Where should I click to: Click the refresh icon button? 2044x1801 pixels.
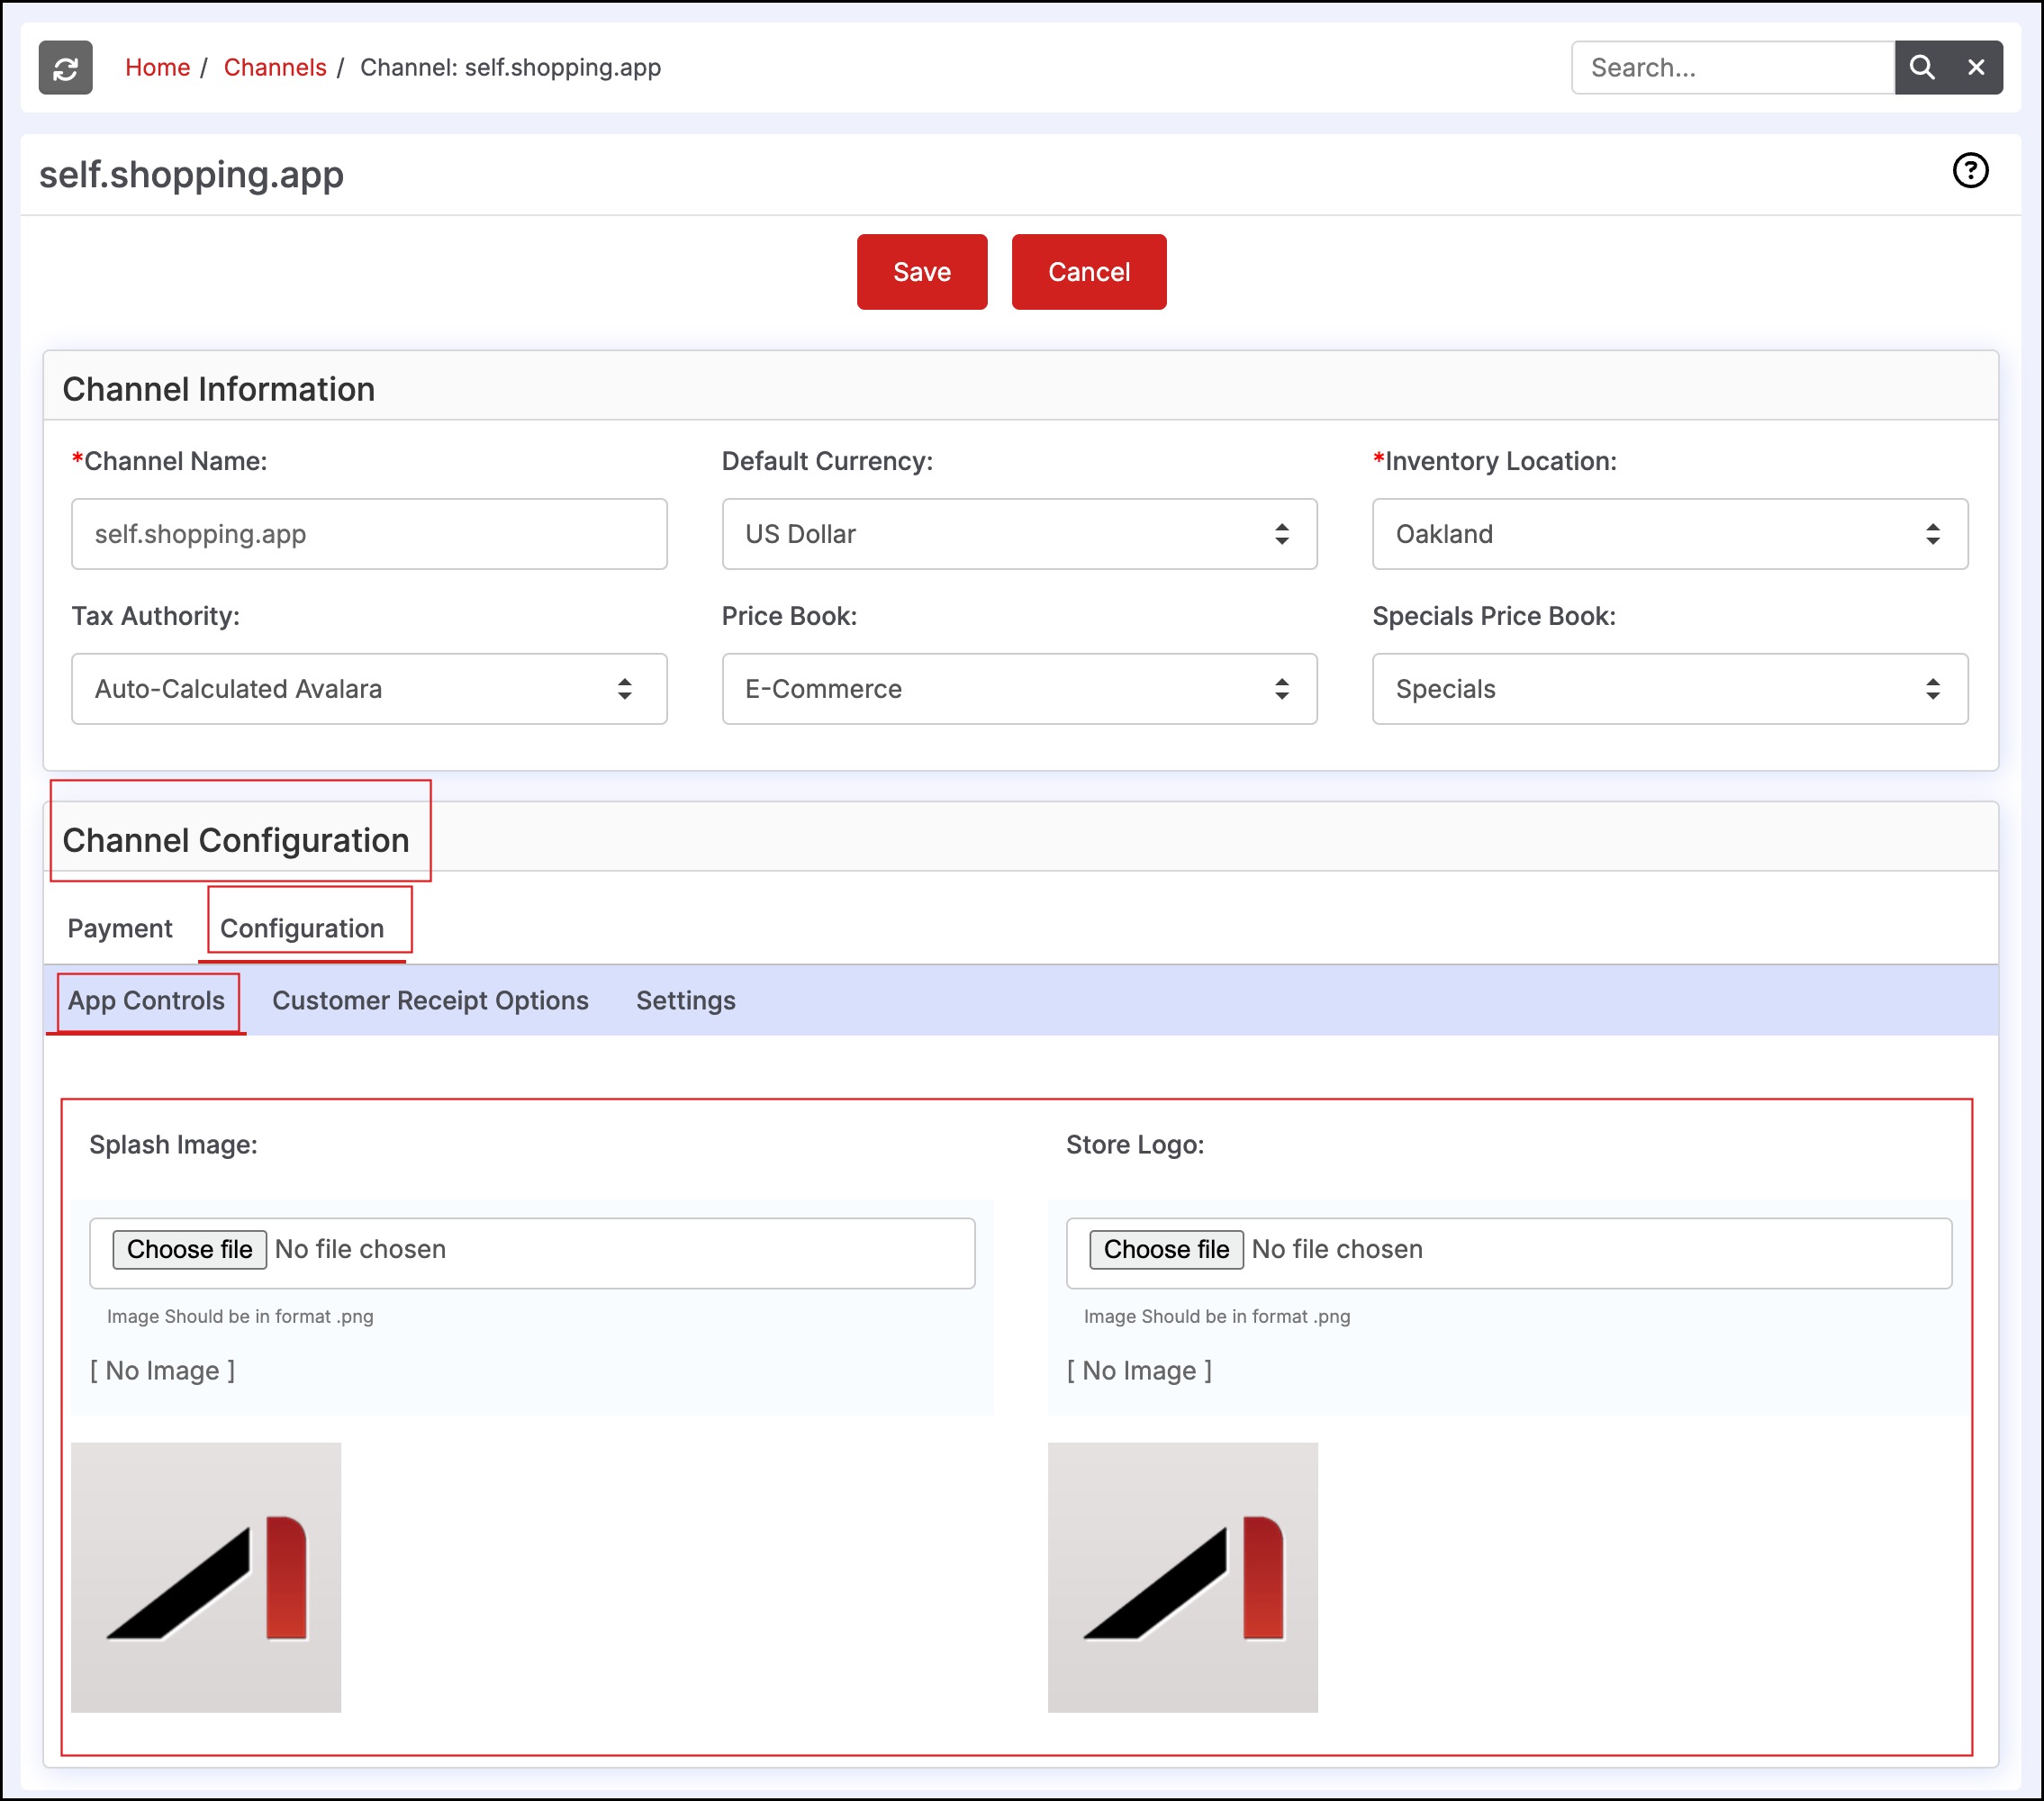click(65, 67)
